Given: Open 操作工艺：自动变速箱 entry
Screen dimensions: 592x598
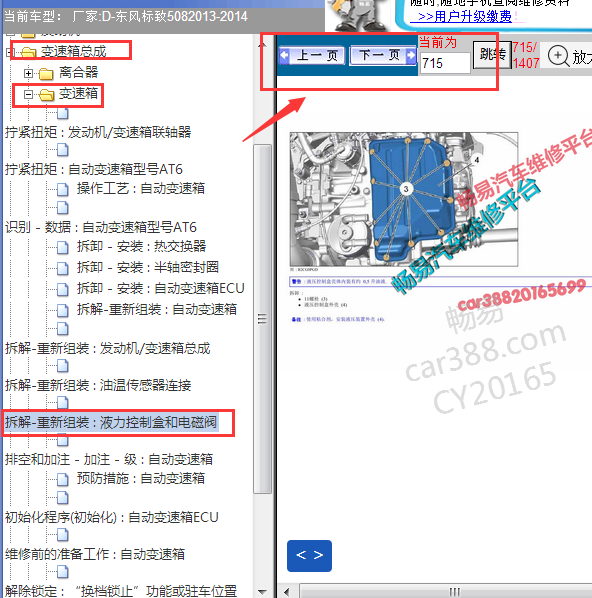Looking at the screenshot, I should pyautogui.click(x=141, y=188).
